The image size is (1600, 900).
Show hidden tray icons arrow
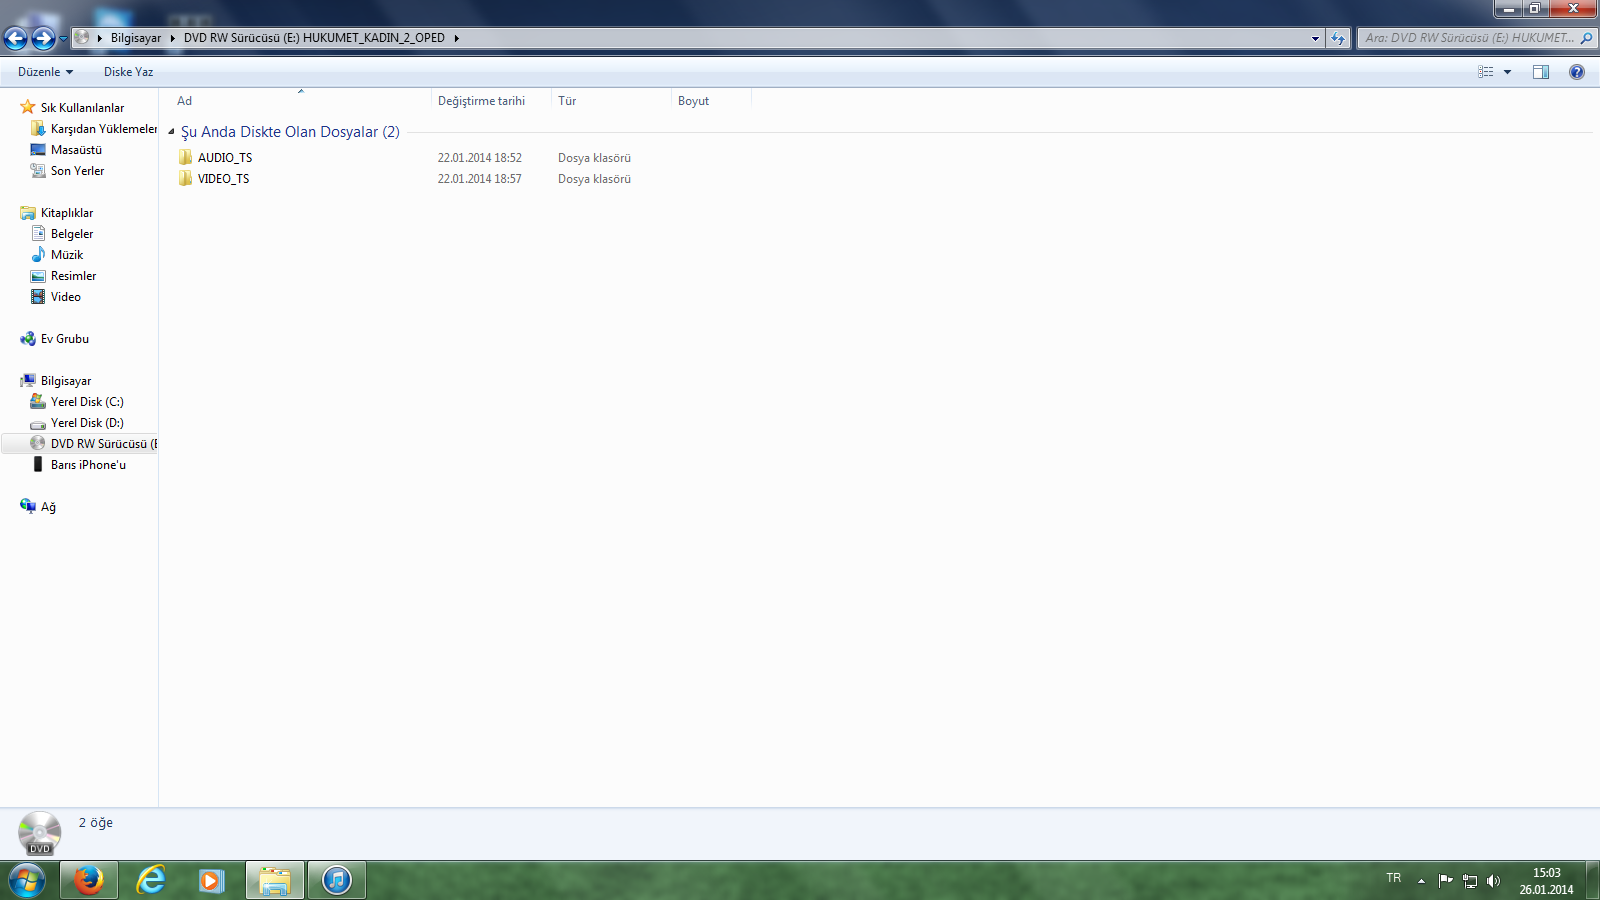pyautogui.click(x=1421, y=881)
